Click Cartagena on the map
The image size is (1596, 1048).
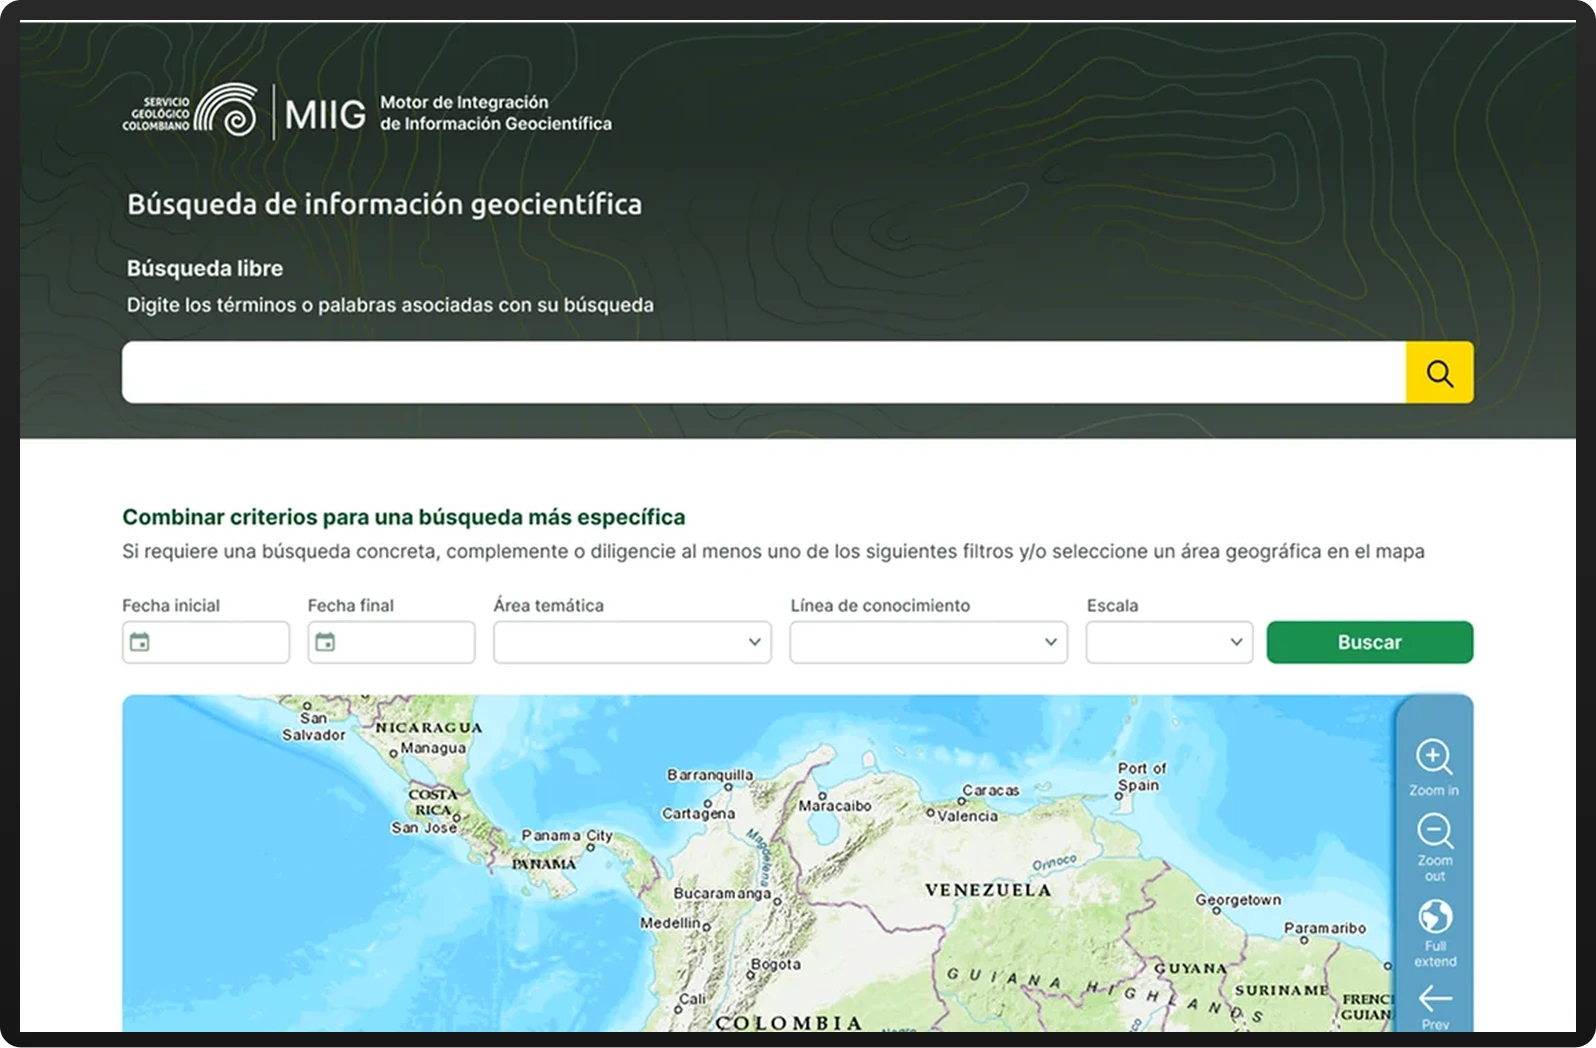(x=698, y=814)
